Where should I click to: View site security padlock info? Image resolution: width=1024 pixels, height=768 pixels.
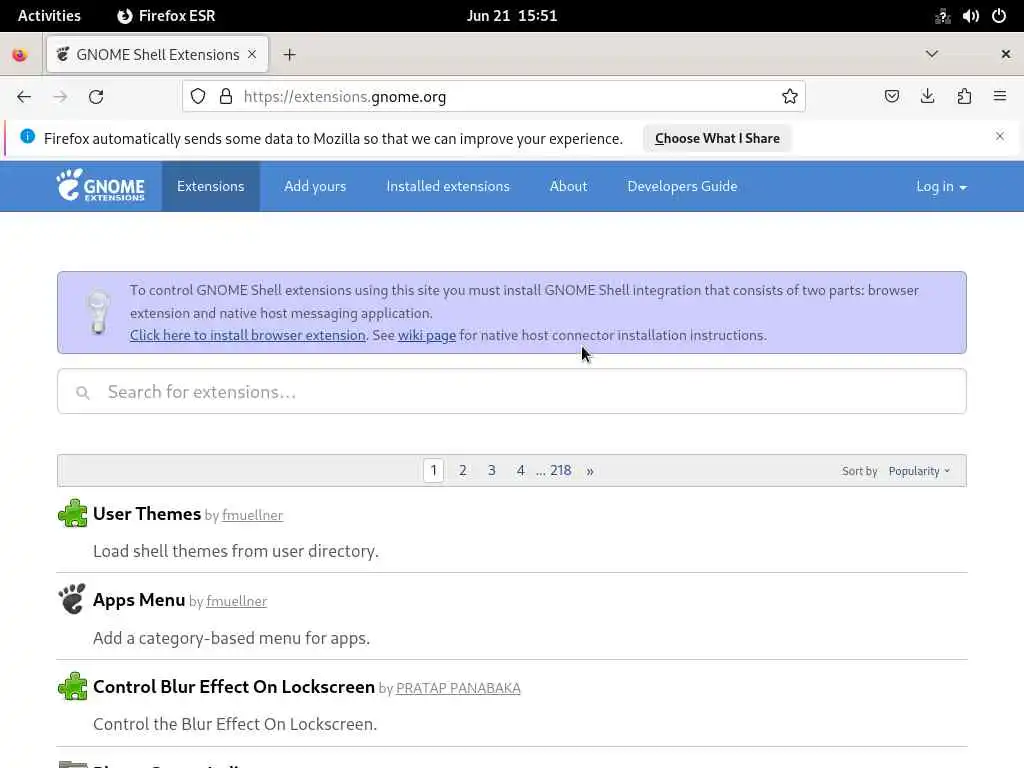point(226,97)
